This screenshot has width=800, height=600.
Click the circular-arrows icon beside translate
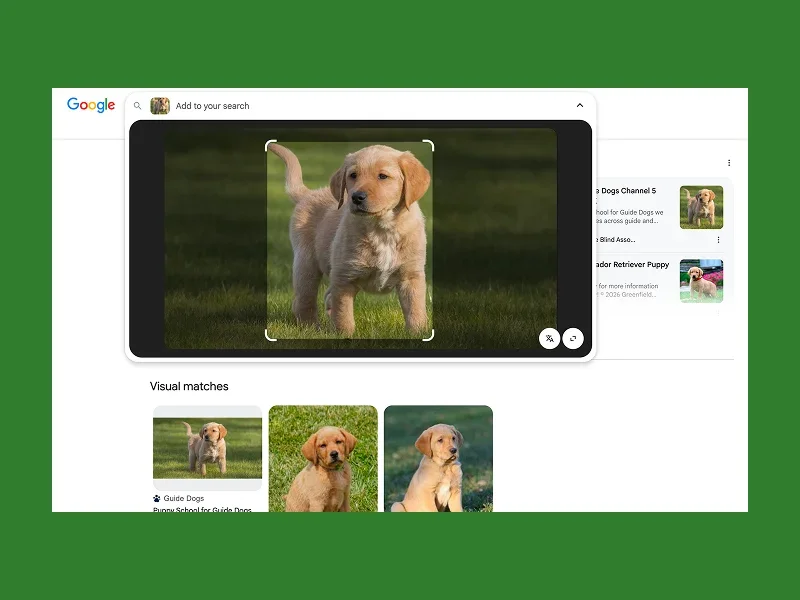point(573,338)
